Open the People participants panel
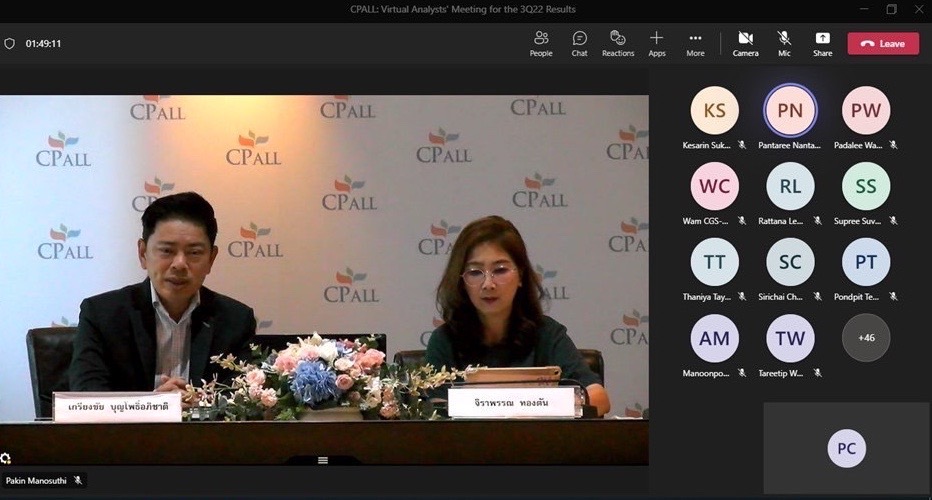932x500 pixels. pyautogui.click(x=541, y=43)
